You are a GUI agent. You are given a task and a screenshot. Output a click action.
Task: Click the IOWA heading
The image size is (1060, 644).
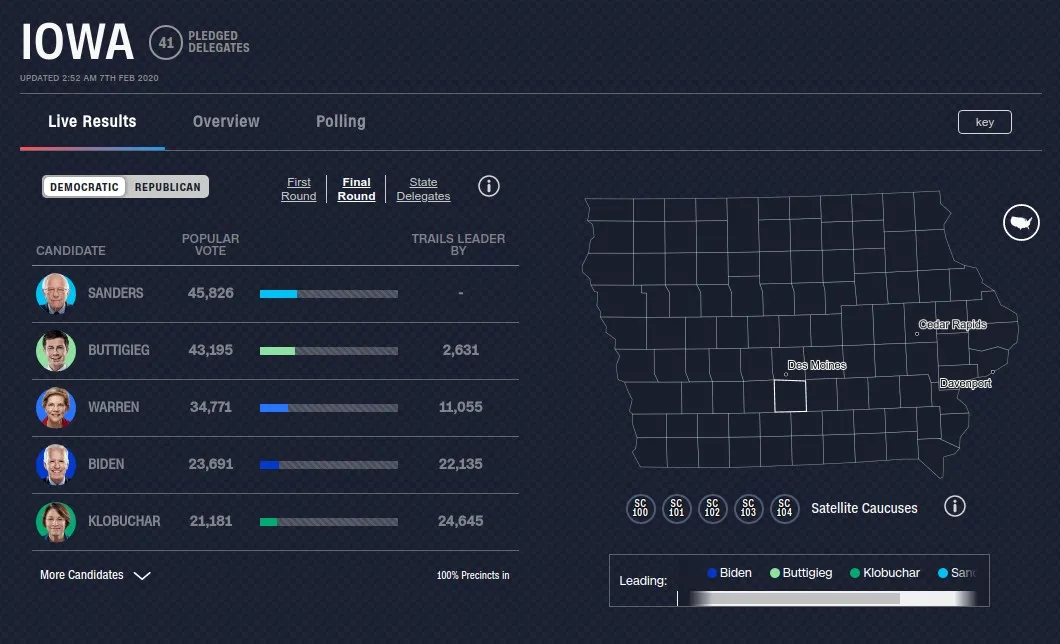point(77,42)
